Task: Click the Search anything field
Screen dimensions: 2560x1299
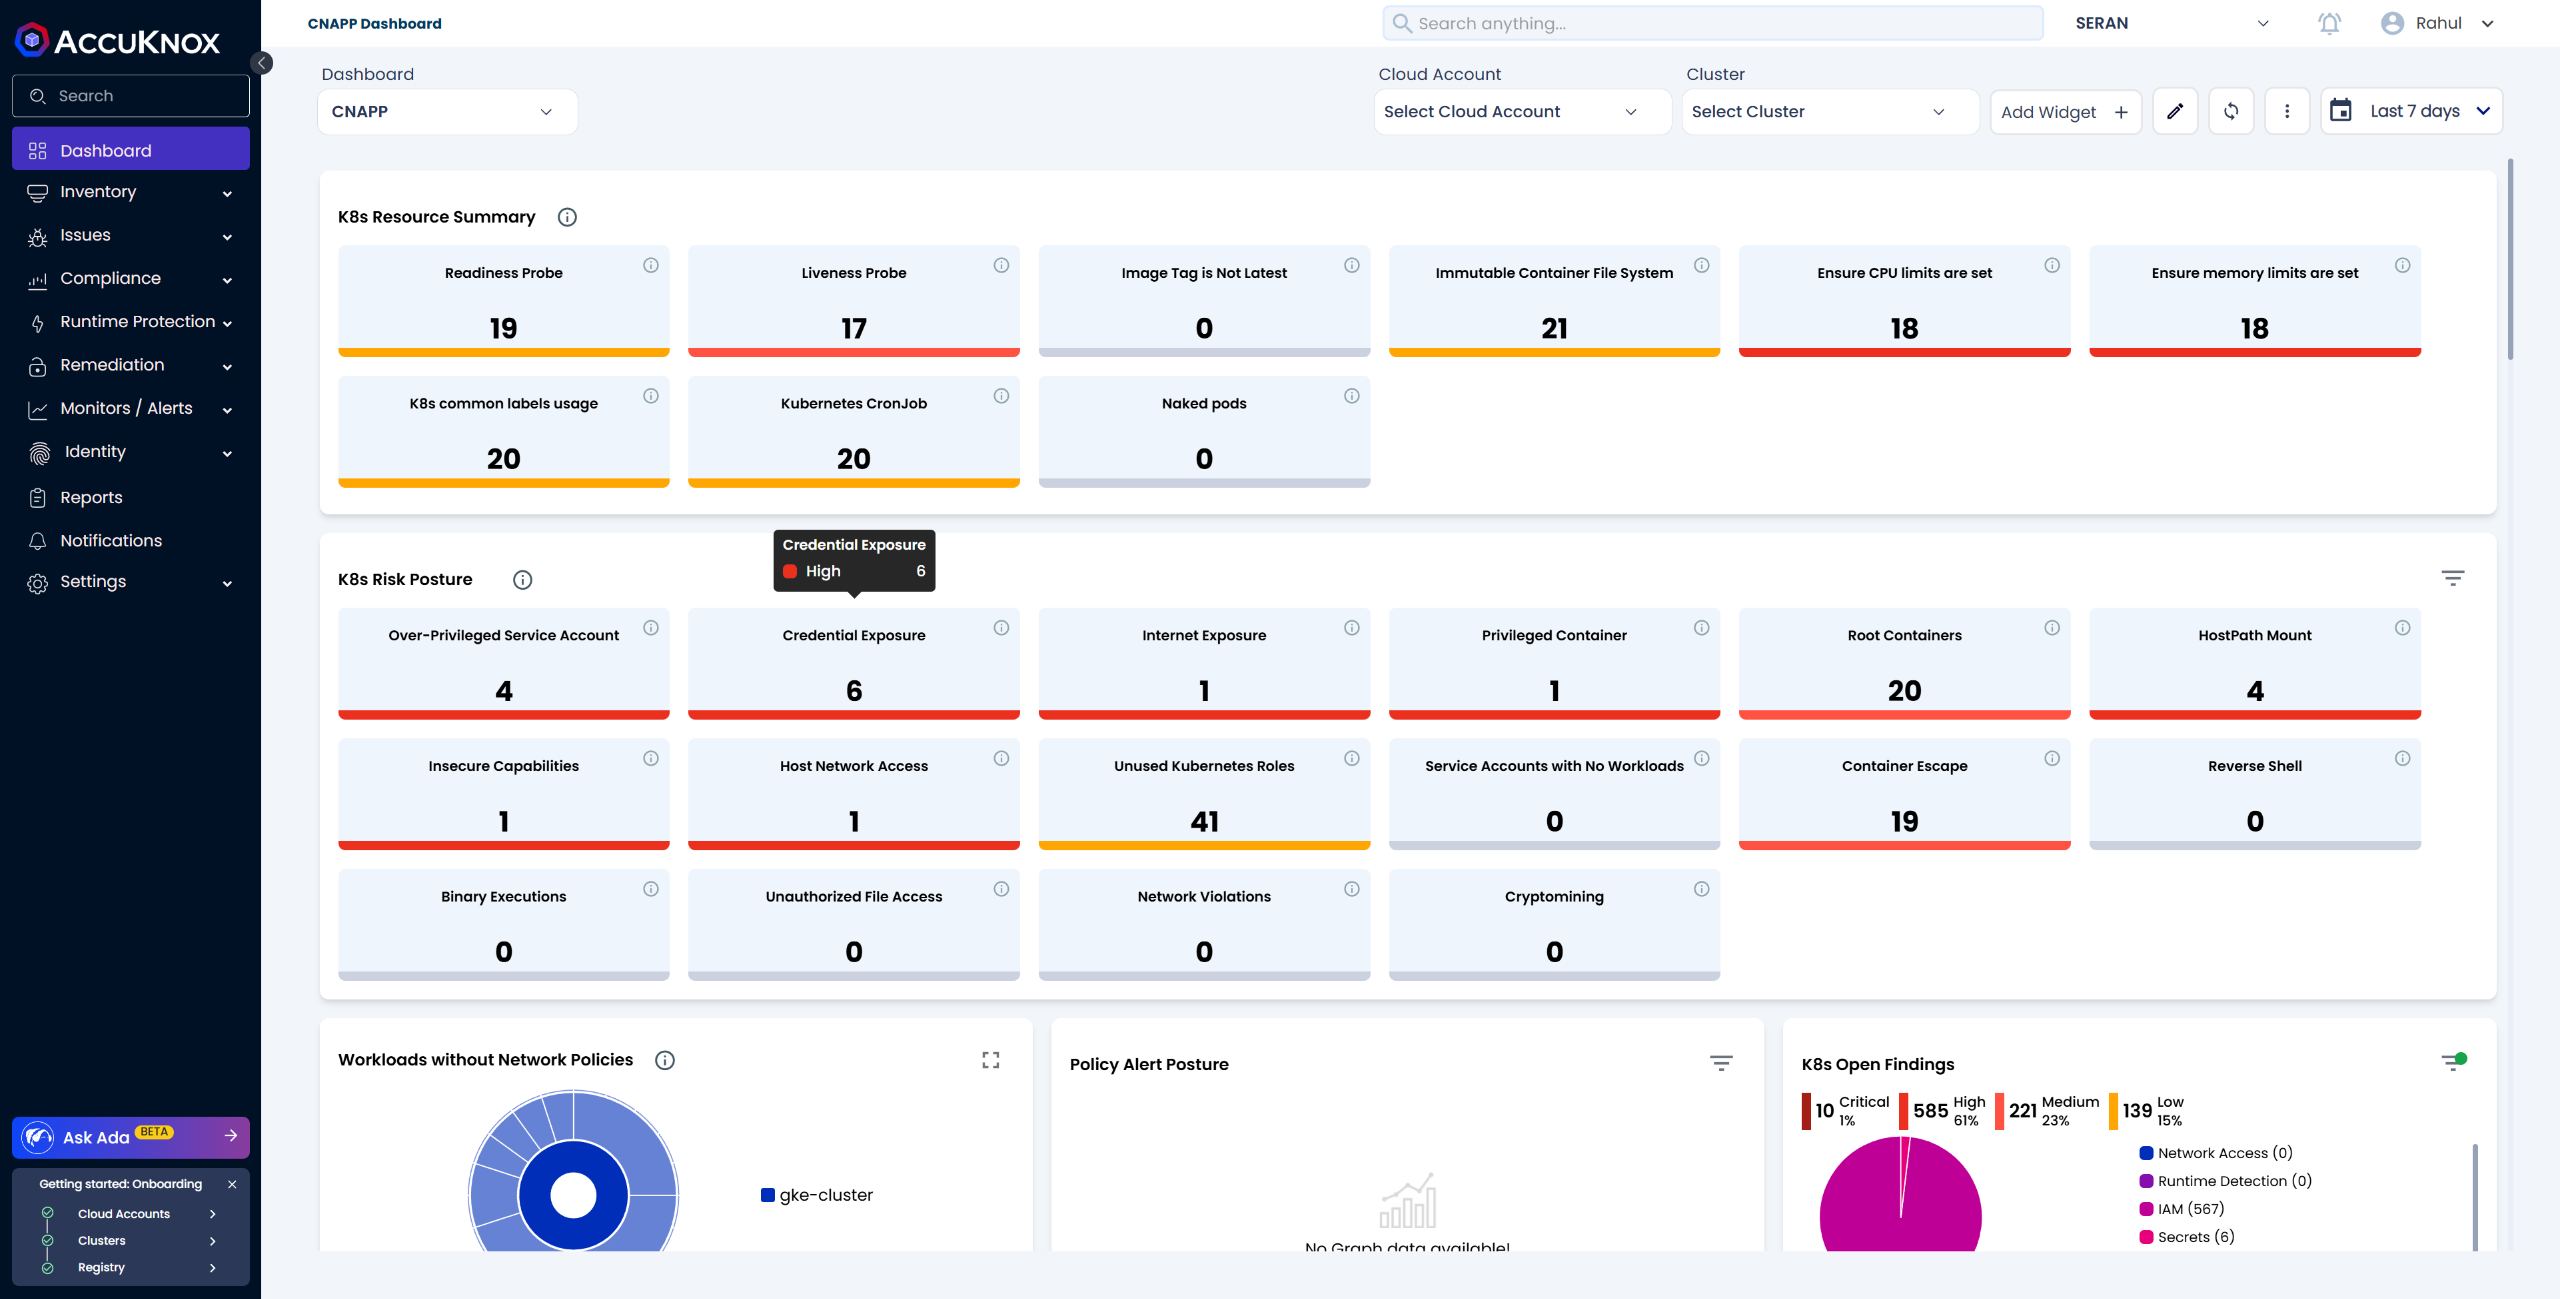Action: pyautogui.click(x=1713, y=23)
